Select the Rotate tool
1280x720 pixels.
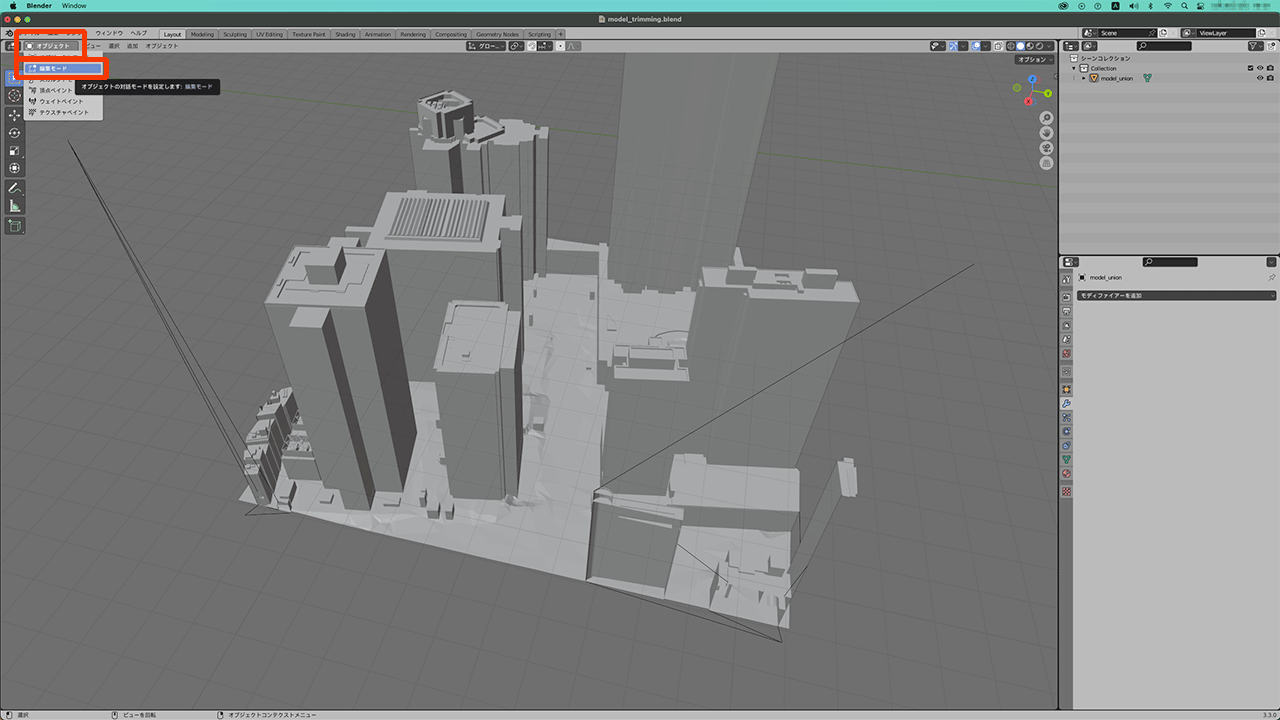(14, 132)
